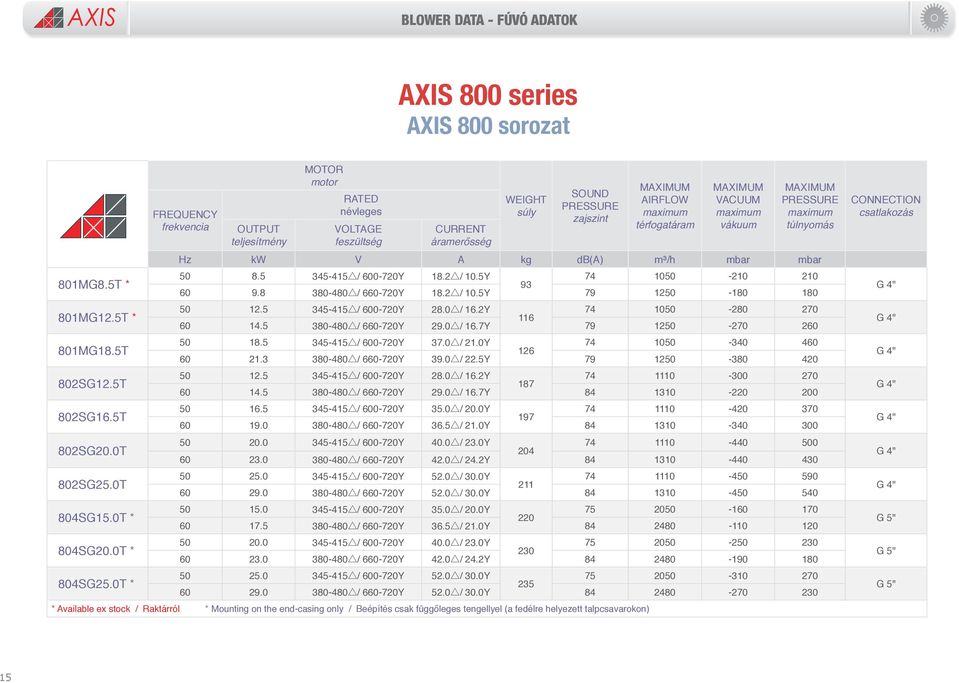Select the weight value 187

(x=526, y=384)
